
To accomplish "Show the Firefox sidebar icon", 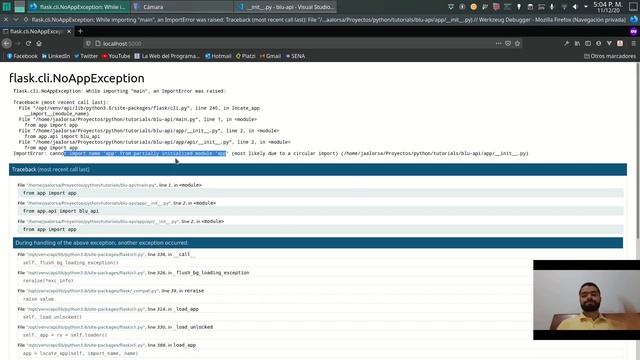I will (588, 43).
